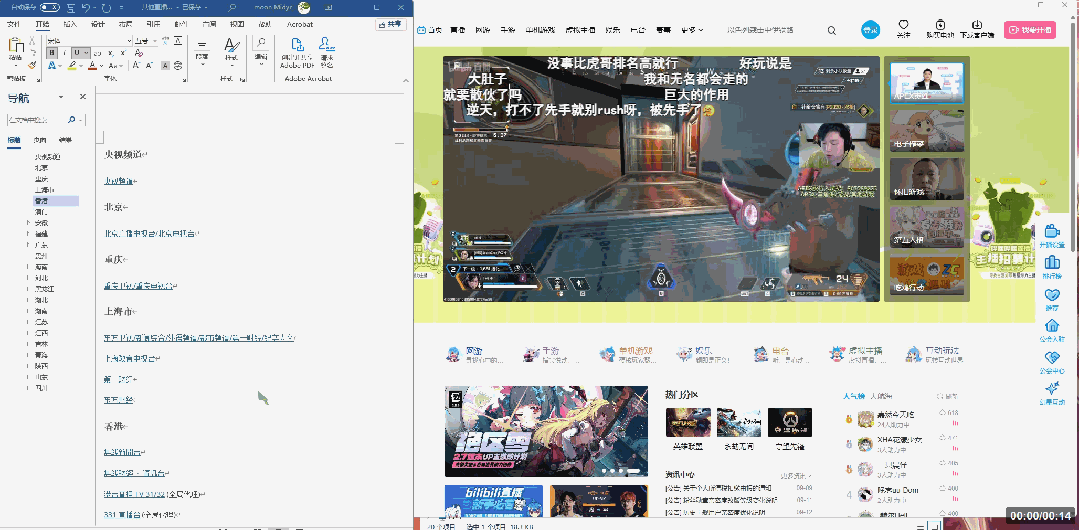
Task: Click the Text Effects blue A icon
Action: tap(52, 65)
